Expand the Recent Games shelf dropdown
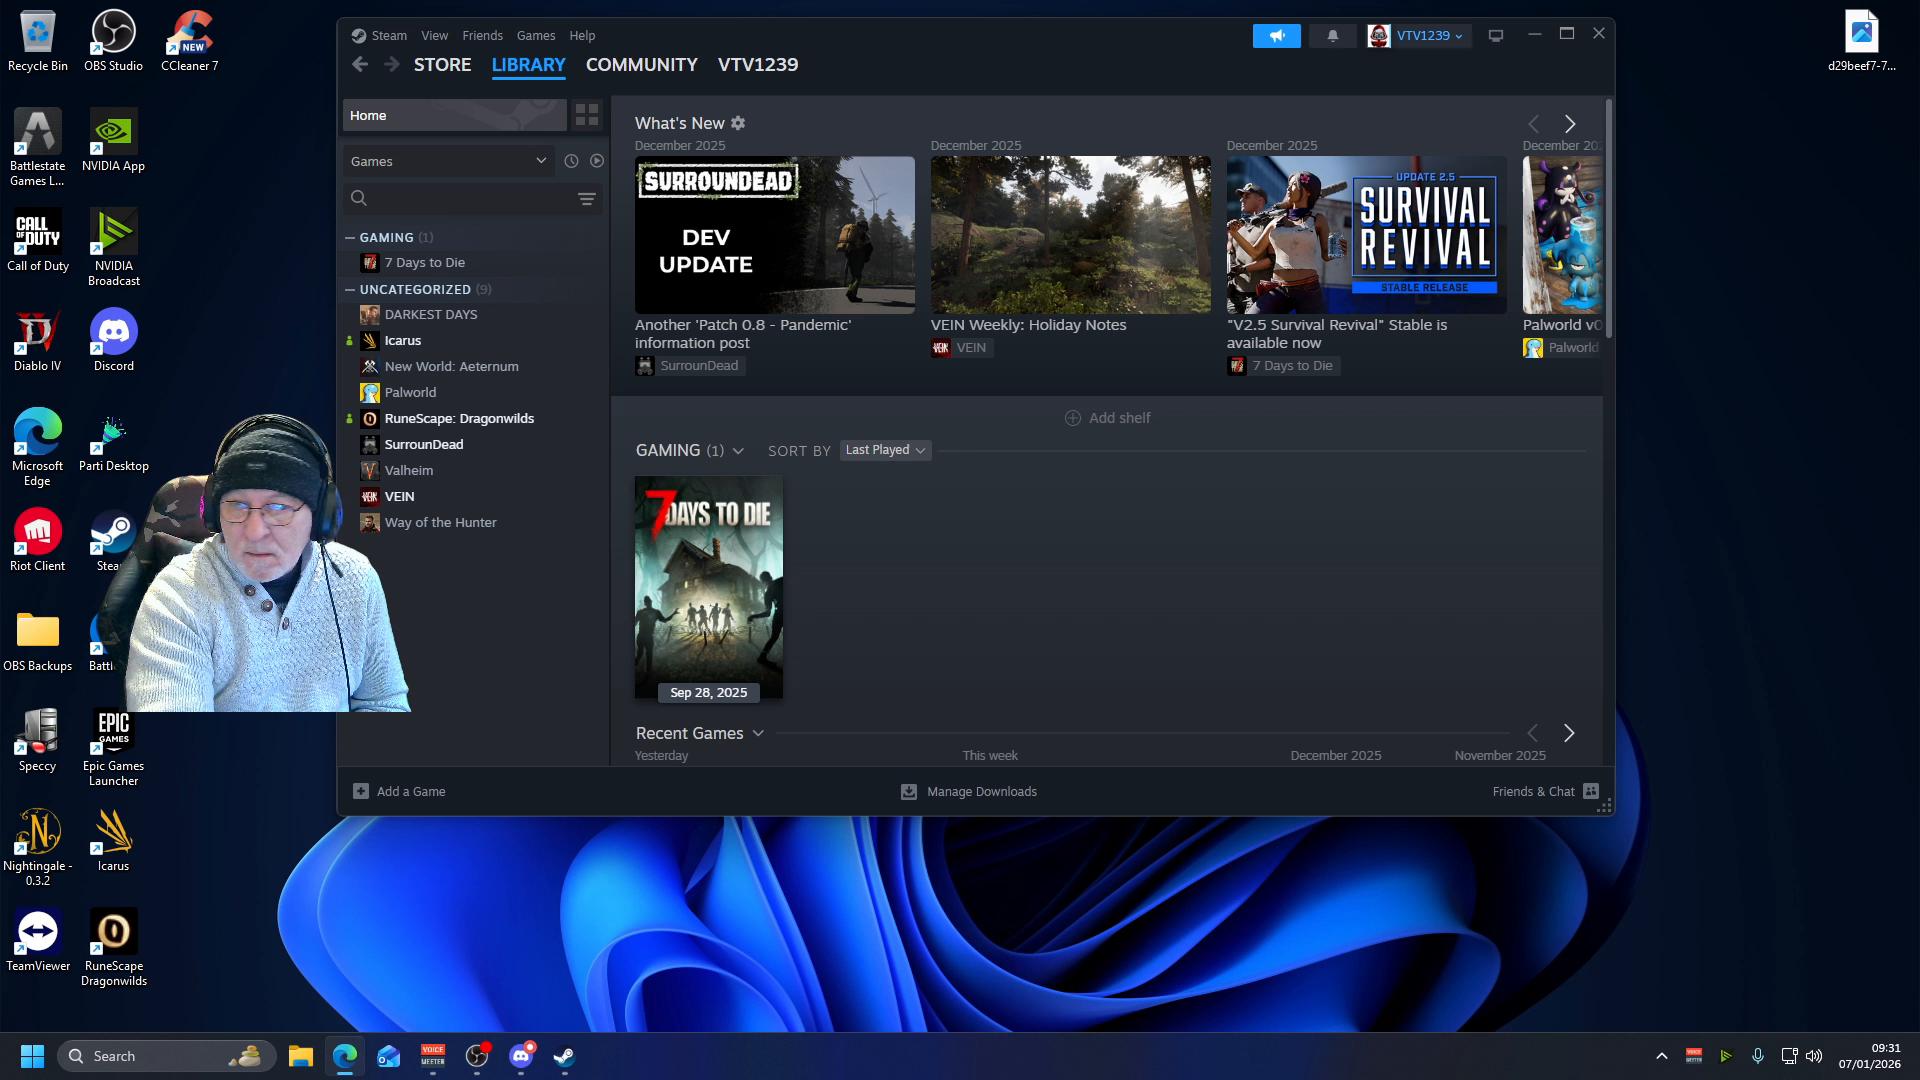Screen dimensions: 1920x1080 pos(758,734)
